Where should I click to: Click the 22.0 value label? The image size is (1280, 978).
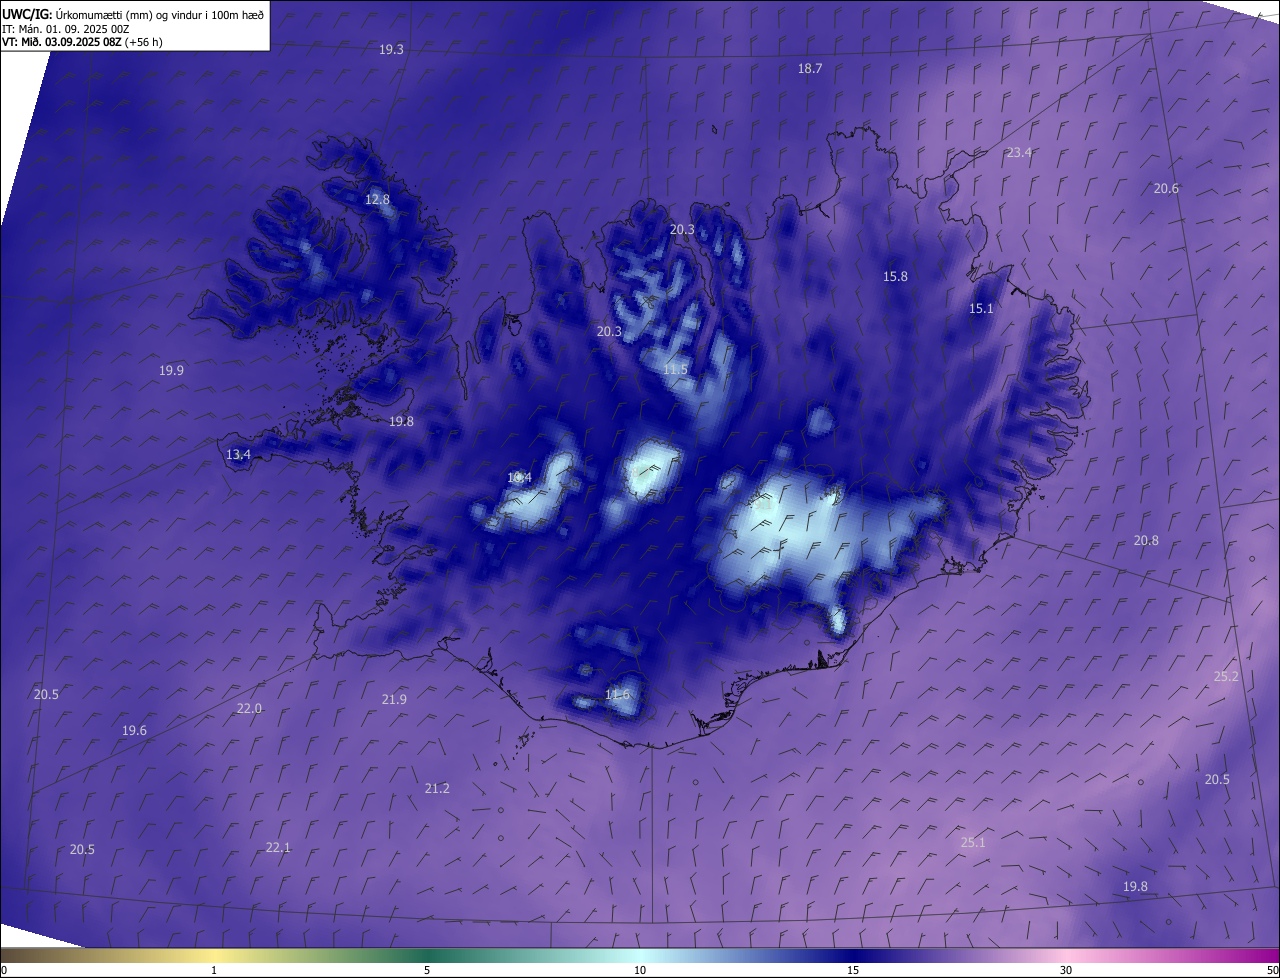[249, 709]
